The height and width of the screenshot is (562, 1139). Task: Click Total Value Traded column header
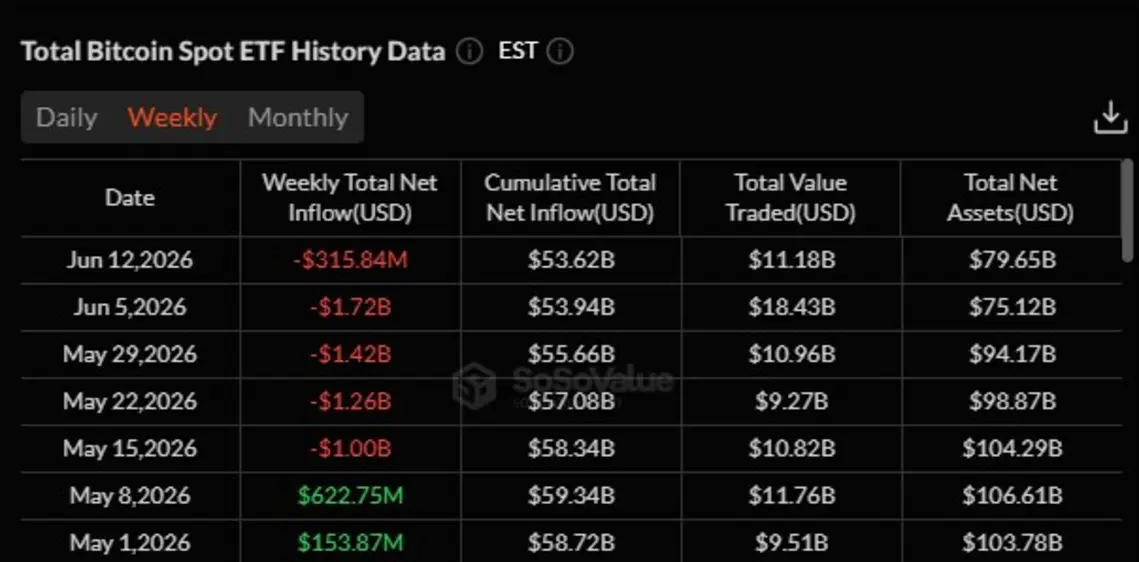[x=790, y=197]
